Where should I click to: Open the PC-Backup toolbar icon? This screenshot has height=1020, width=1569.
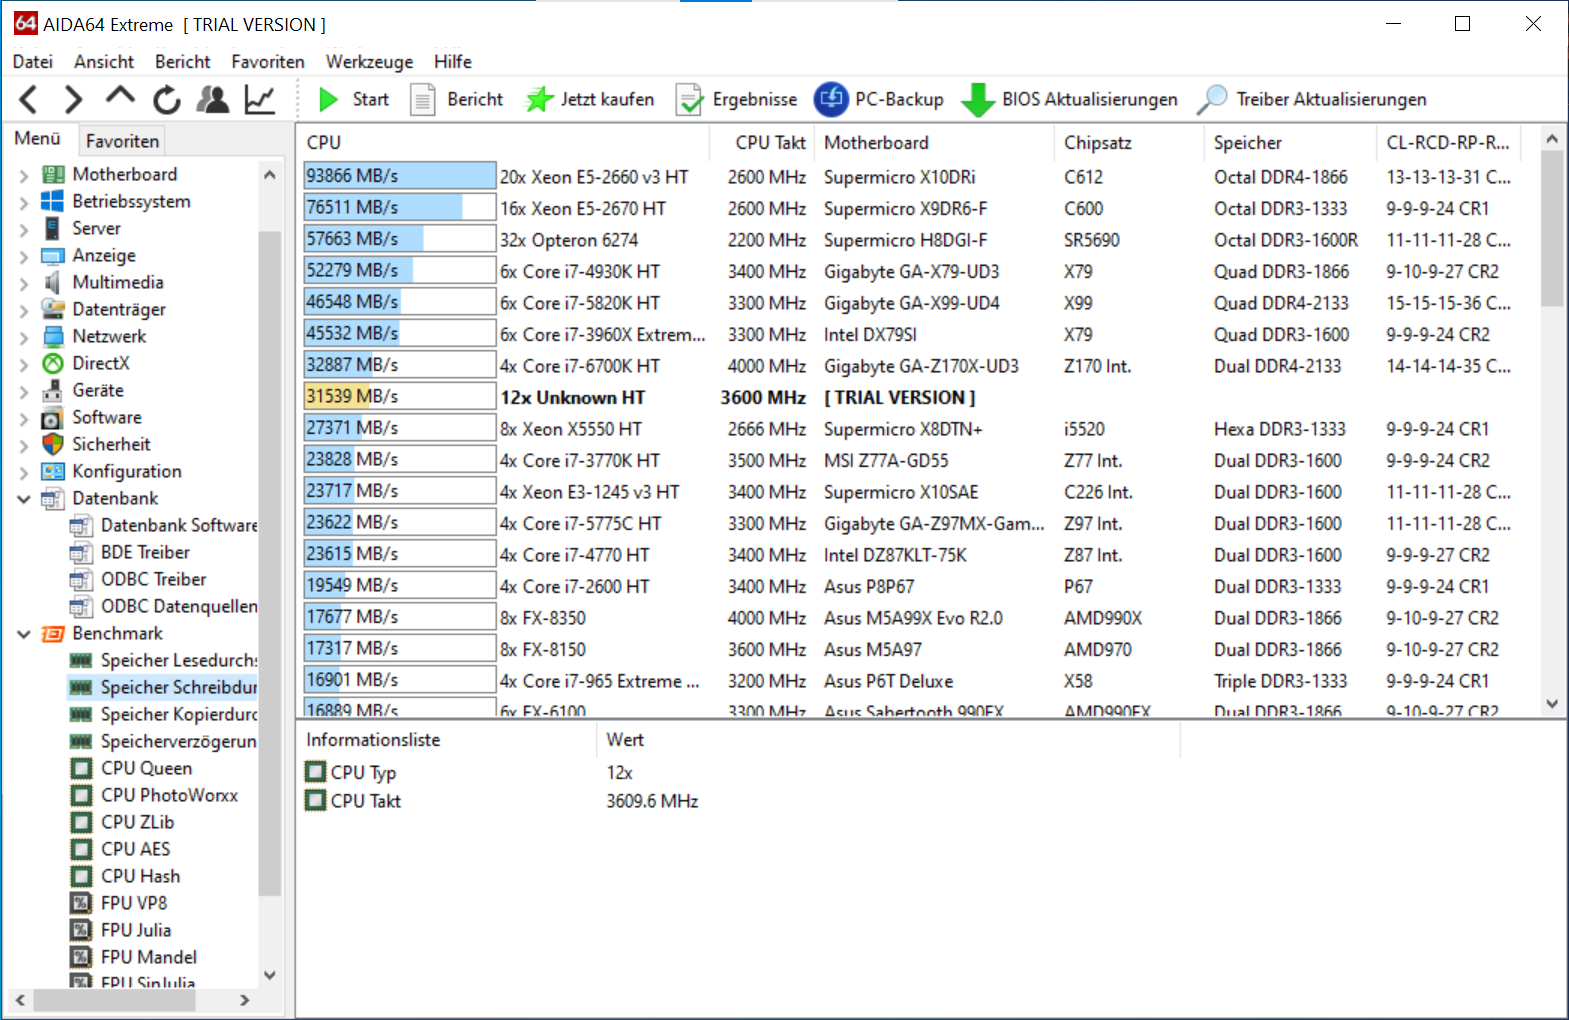coord(831,100)
